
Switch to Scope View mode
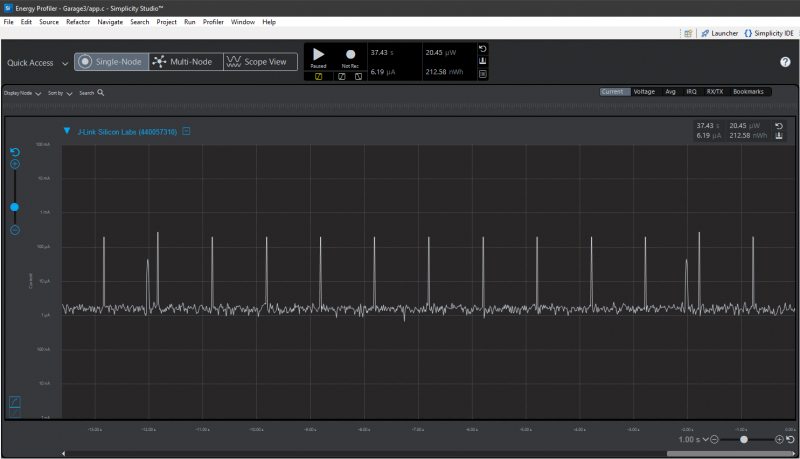260,62
